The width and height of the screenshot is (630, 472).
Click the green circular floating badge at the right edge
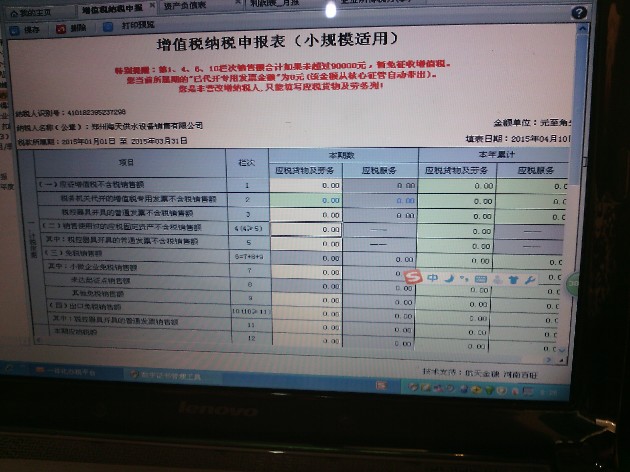point(572,284)
